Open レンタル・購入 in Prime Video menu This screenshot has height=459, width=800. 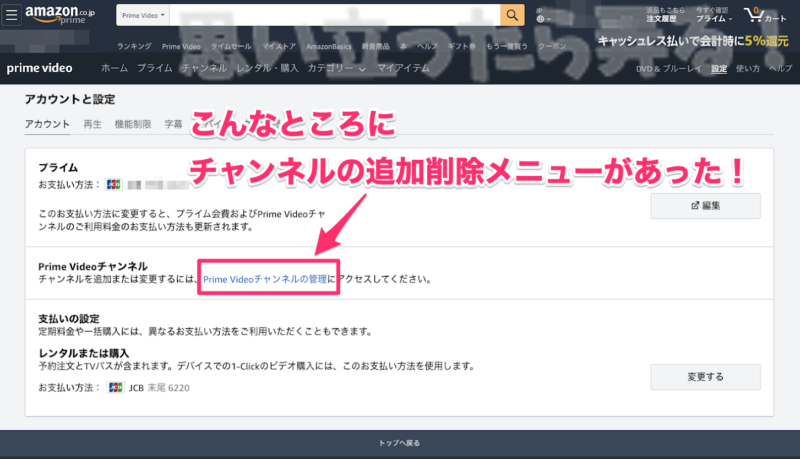coord(267,68)
